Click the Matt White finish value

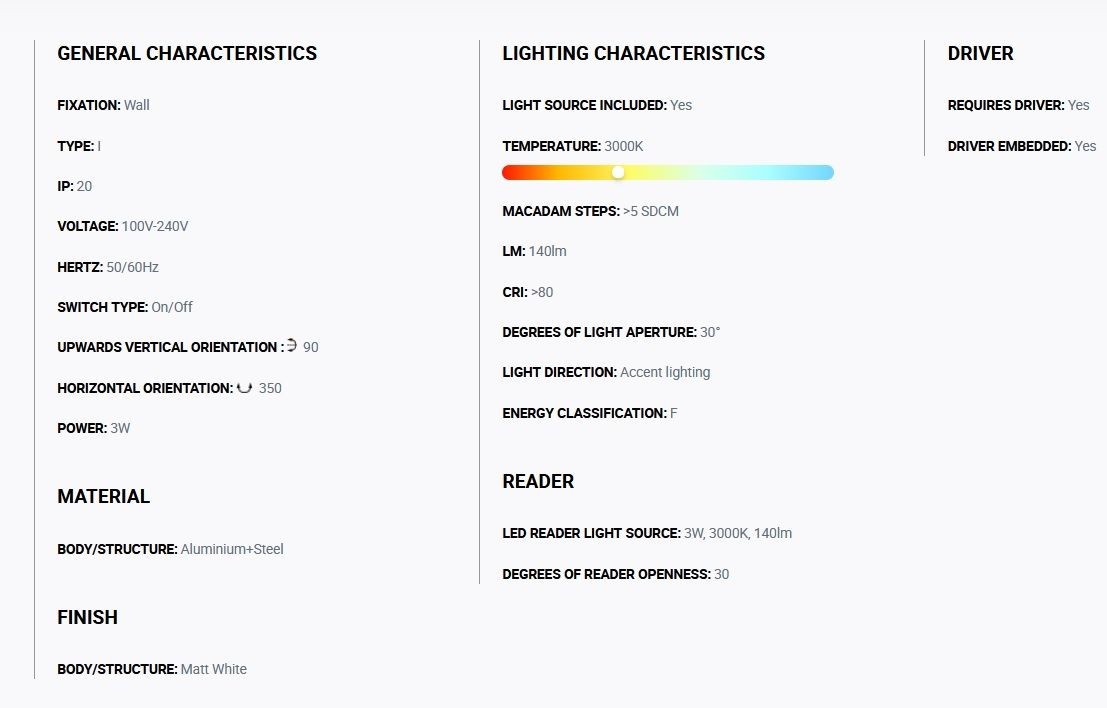click(x=213, y=669)
